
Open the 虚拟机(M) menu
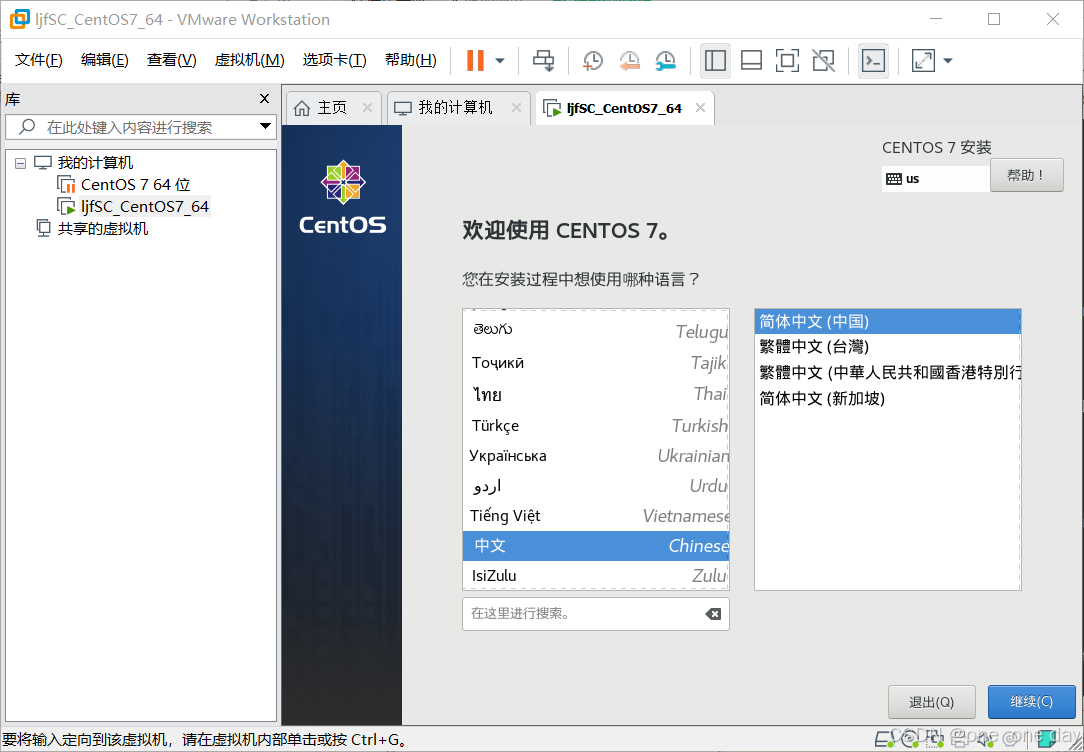[250, 60]
